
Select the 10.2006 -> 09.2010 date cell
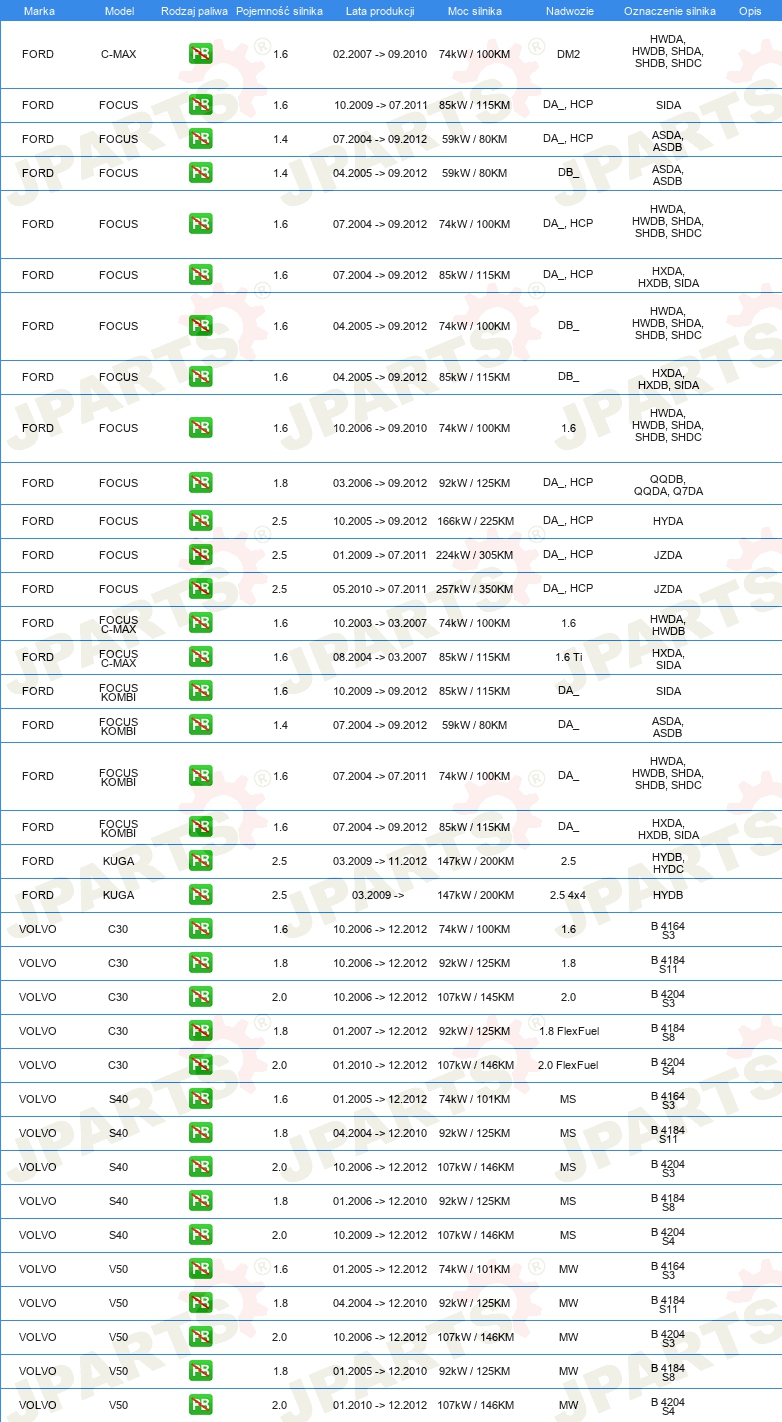pos(380,428)
